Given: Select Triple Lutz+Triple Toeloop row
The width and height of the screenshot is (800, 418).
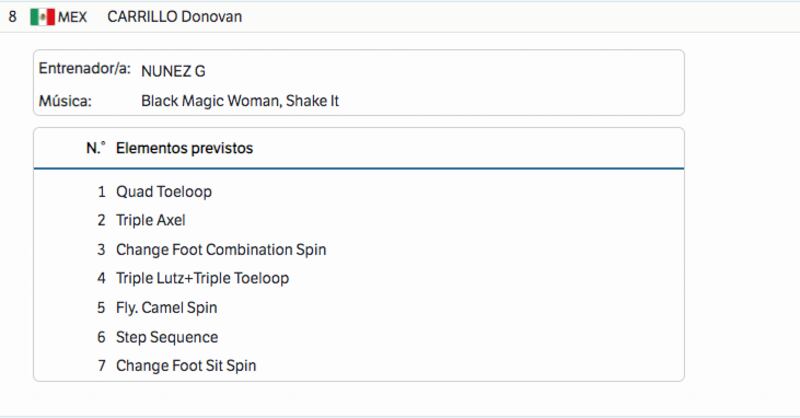Looking at the screenshot, I should [359, 278].
